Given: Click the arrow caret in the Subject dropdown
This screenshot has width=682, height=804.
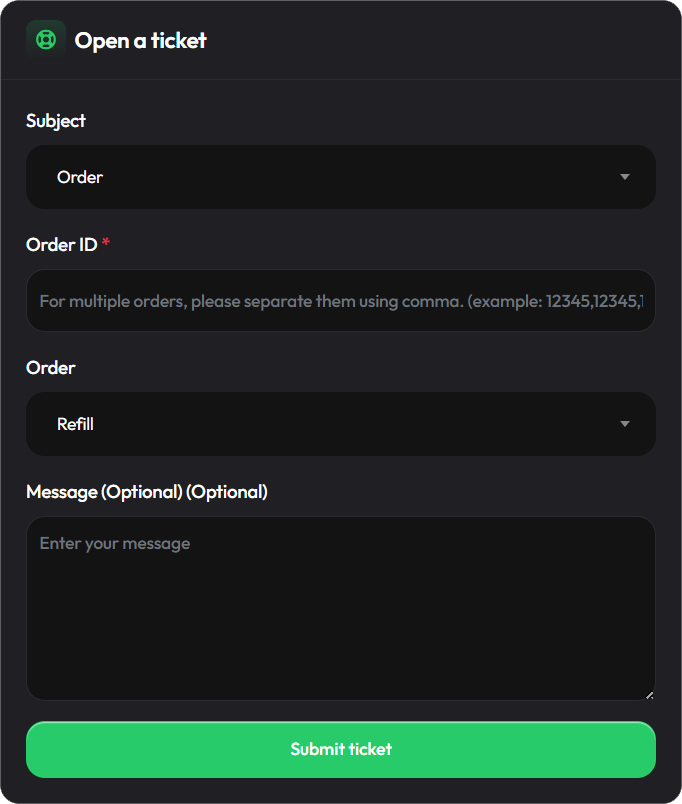Looking at the screenshot, I should tap(625, 177).
